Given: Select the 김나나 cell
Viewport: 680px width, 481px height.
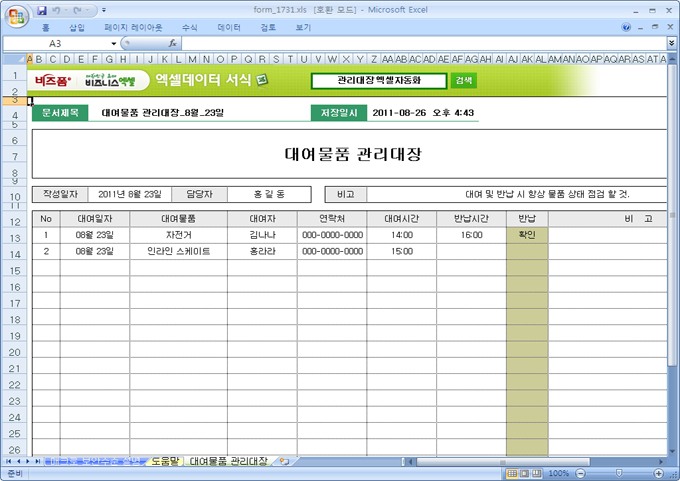Looking at the screenshot, I should click(x=262, y=235).
